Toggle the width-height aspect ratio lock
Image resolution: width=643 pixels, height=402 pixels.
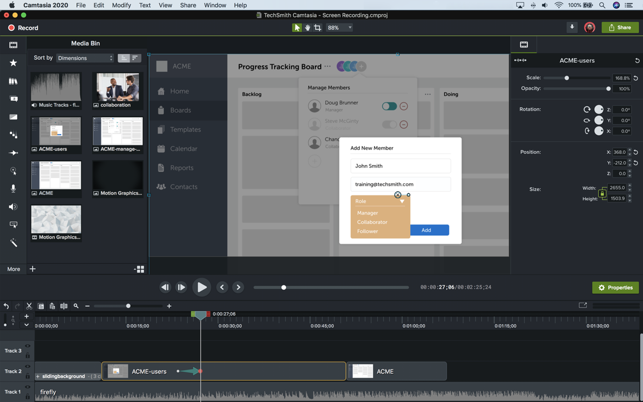coord(602,193)
